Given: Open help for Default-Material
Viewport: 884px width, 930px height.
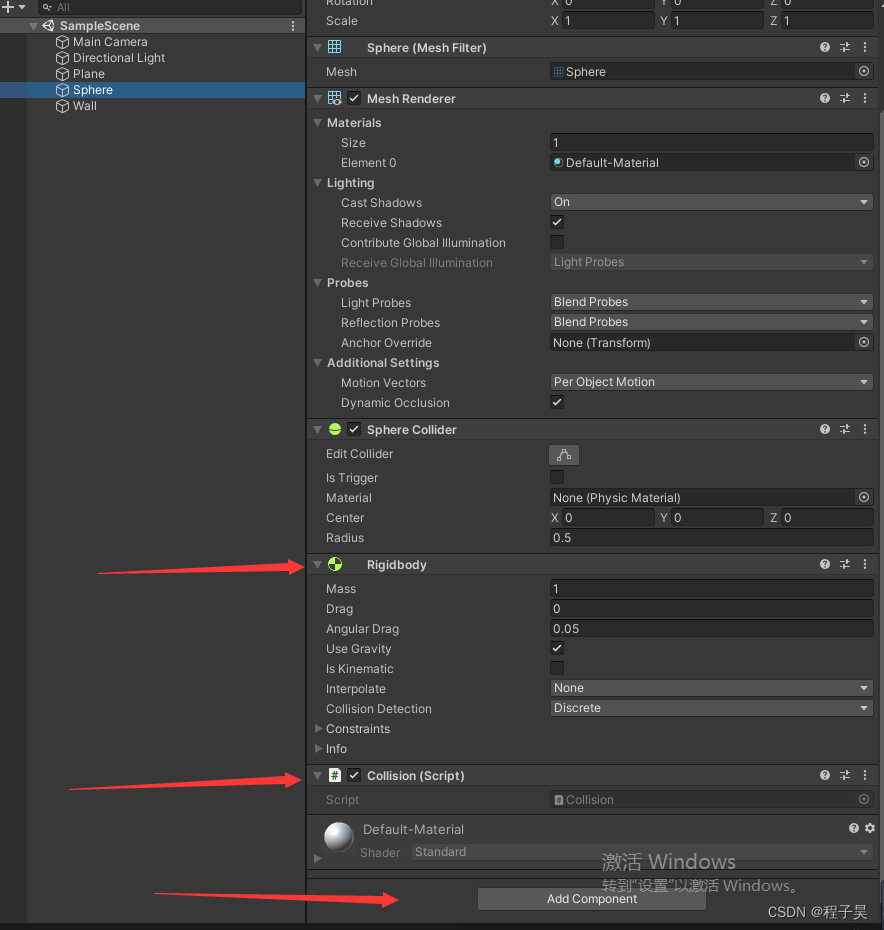Looking at the screenshot, I should tap(854, 829).
